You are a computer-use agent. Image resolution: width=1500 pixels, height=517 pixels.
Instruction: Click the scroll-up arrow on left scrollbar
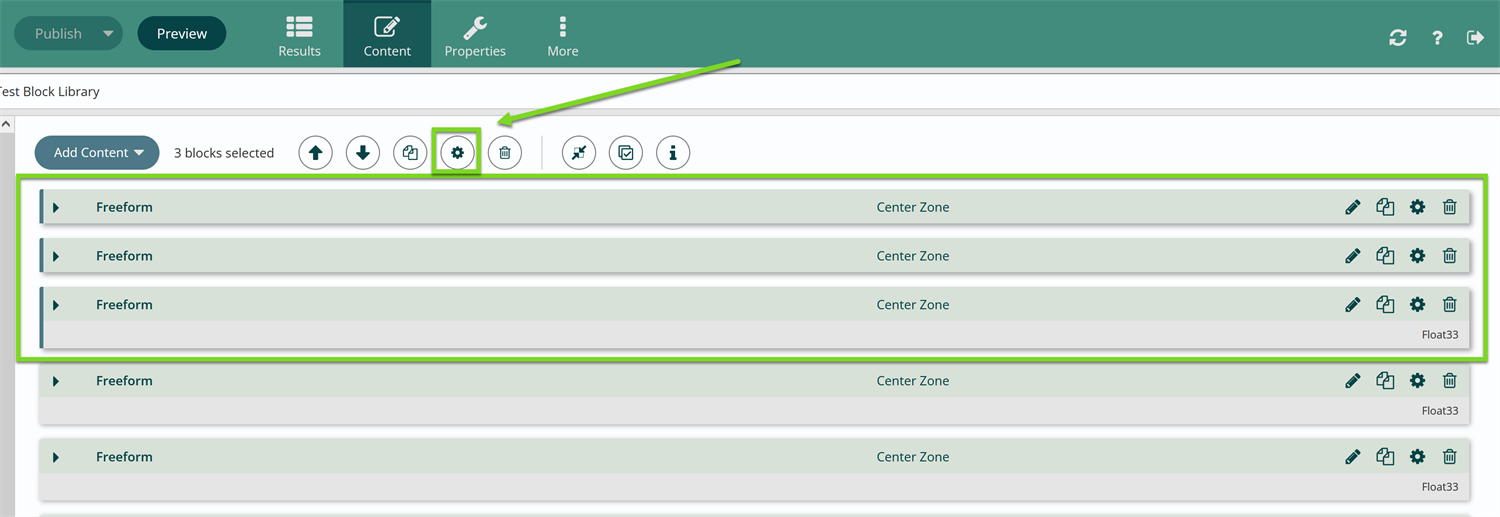(x=6, y=125)
